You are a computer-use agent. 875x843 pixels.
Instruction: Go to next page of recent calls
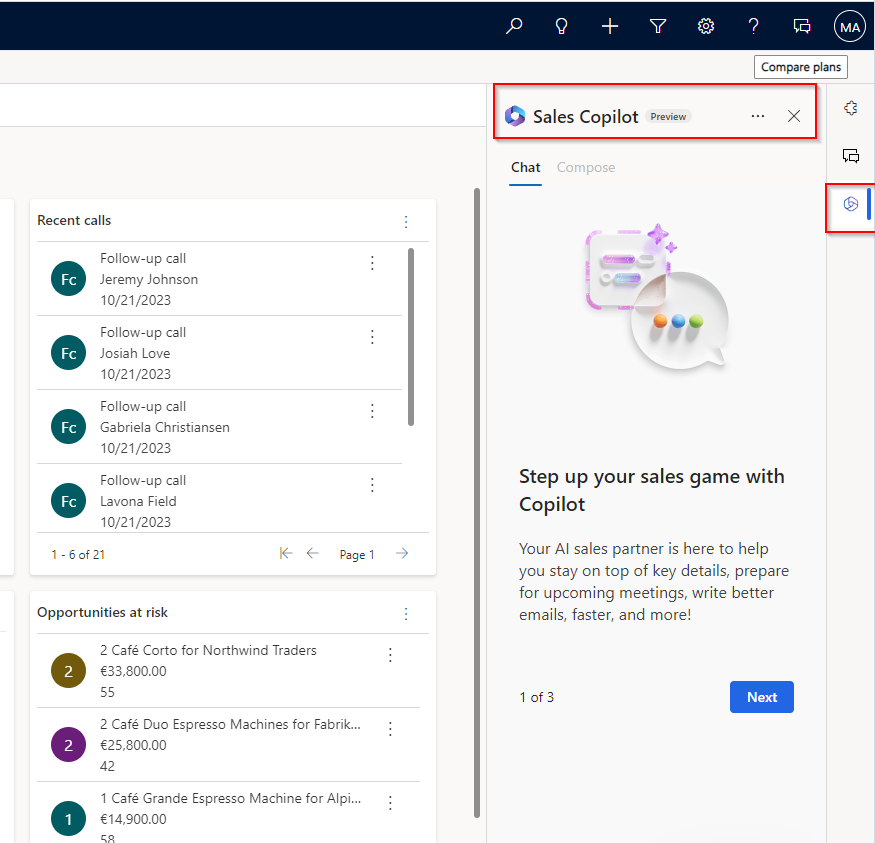[x=402, y=553]
